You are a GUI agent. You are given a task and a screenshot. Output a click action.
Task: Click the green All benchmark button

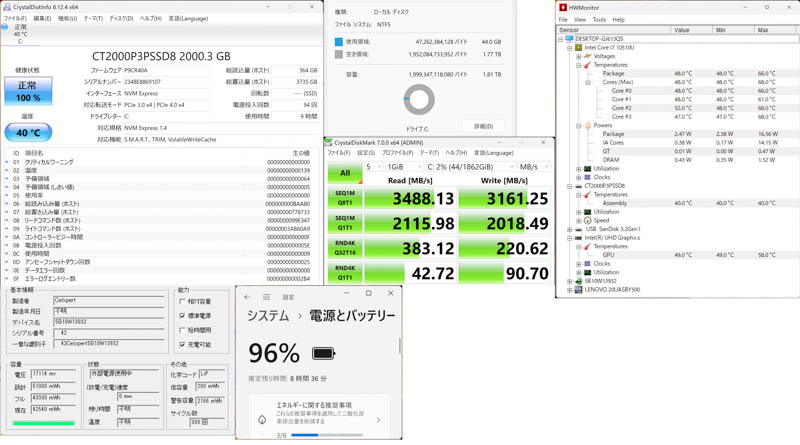click(344, 172)
